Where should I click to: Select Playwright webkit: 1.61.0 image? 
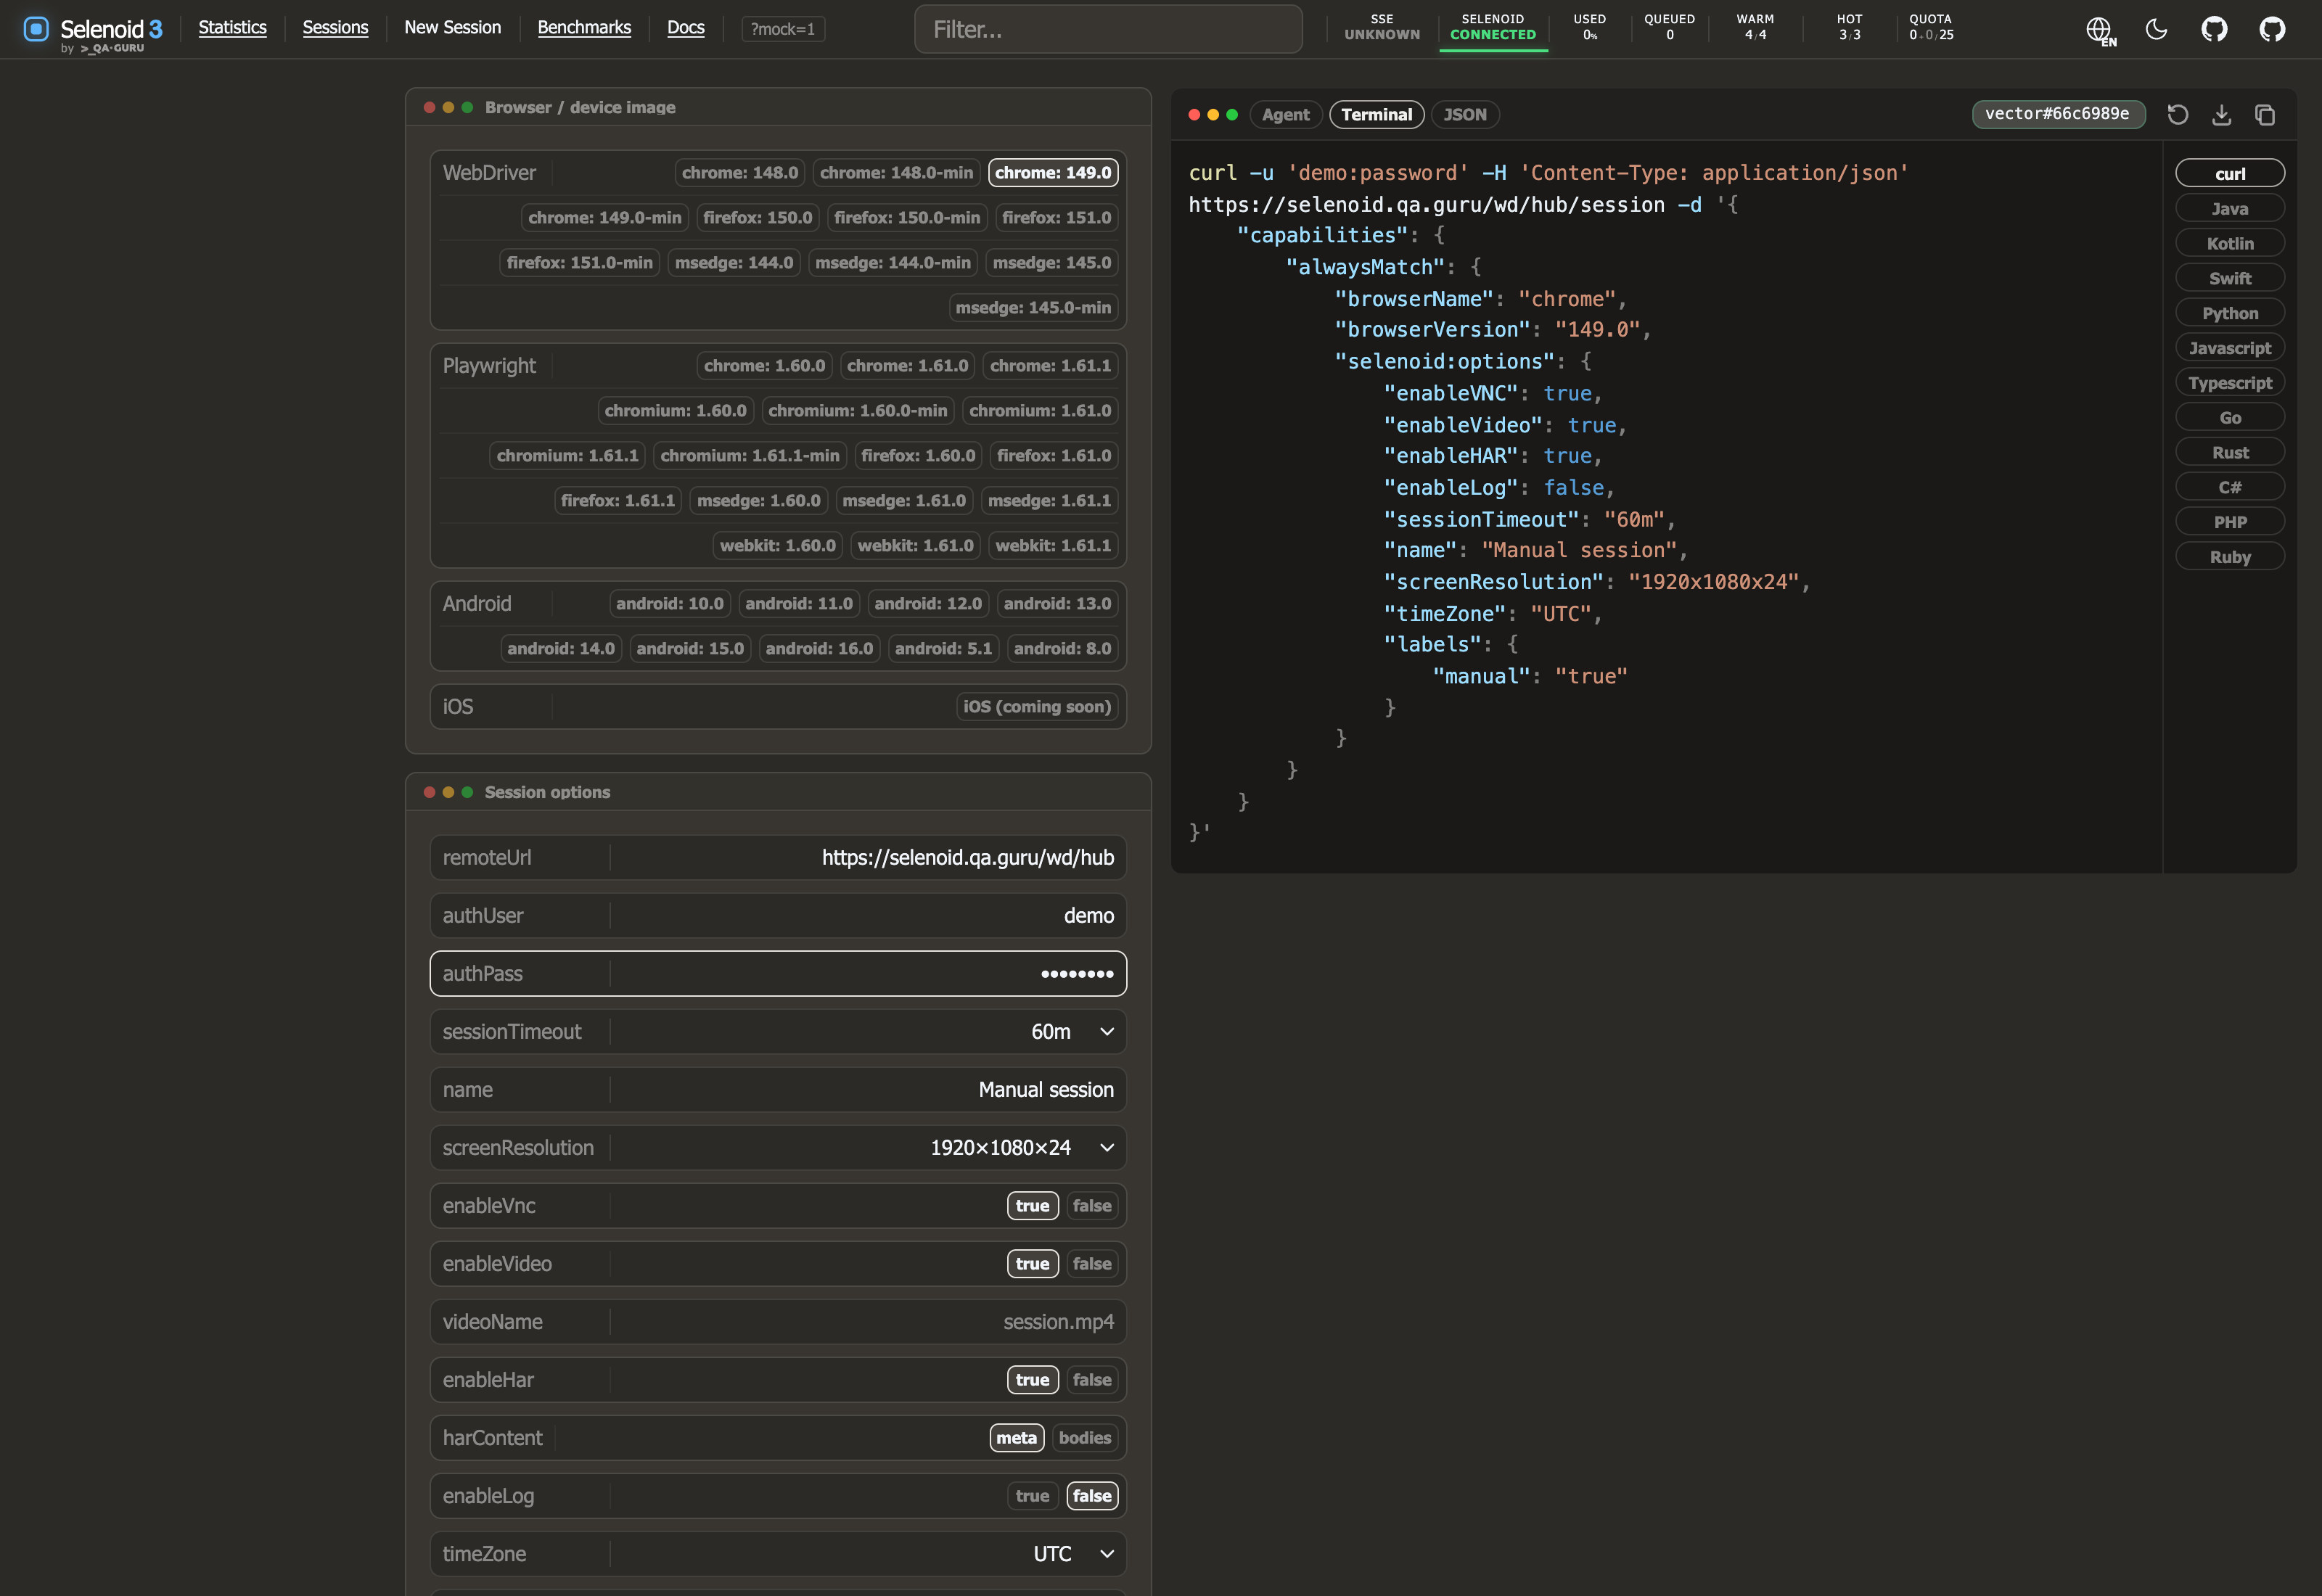(915, 546)
